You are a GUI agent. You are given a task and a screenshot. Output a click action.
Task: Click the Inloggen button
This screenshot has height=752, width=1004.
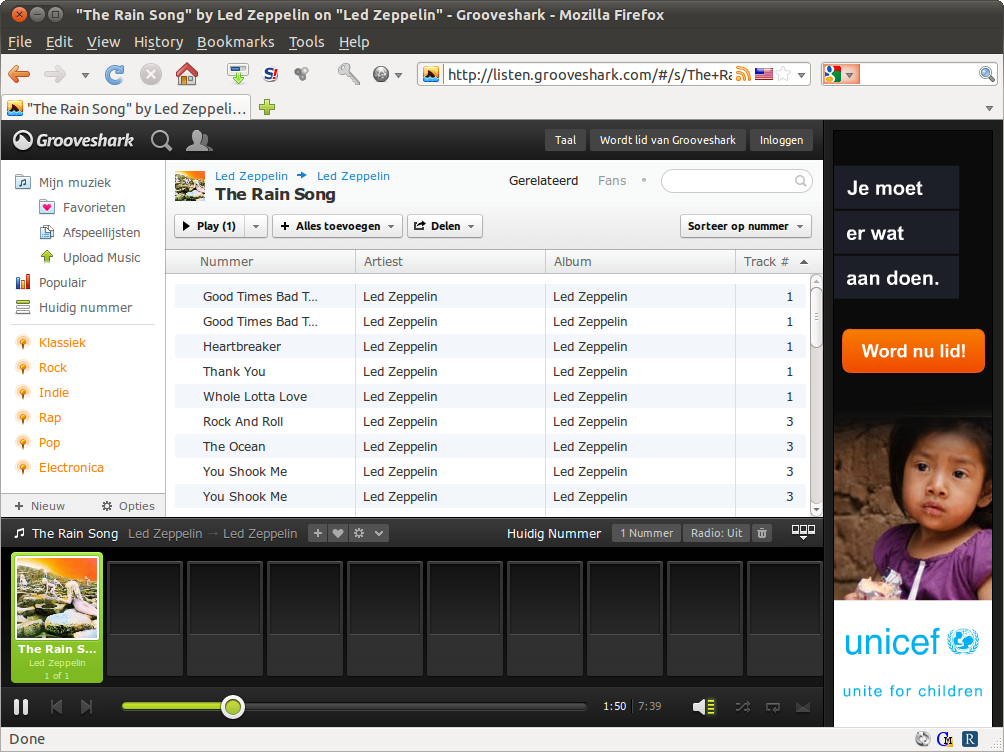[x=781, y=140]
